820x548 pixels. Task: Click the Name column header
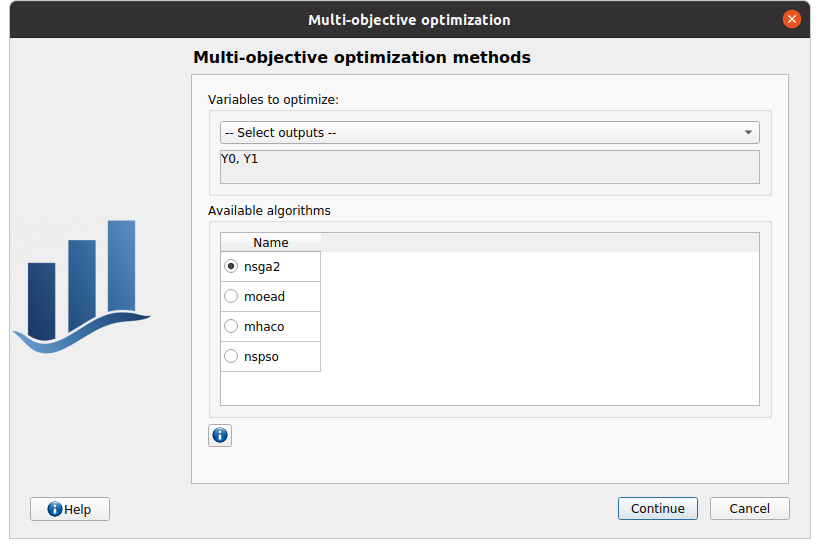270,242
